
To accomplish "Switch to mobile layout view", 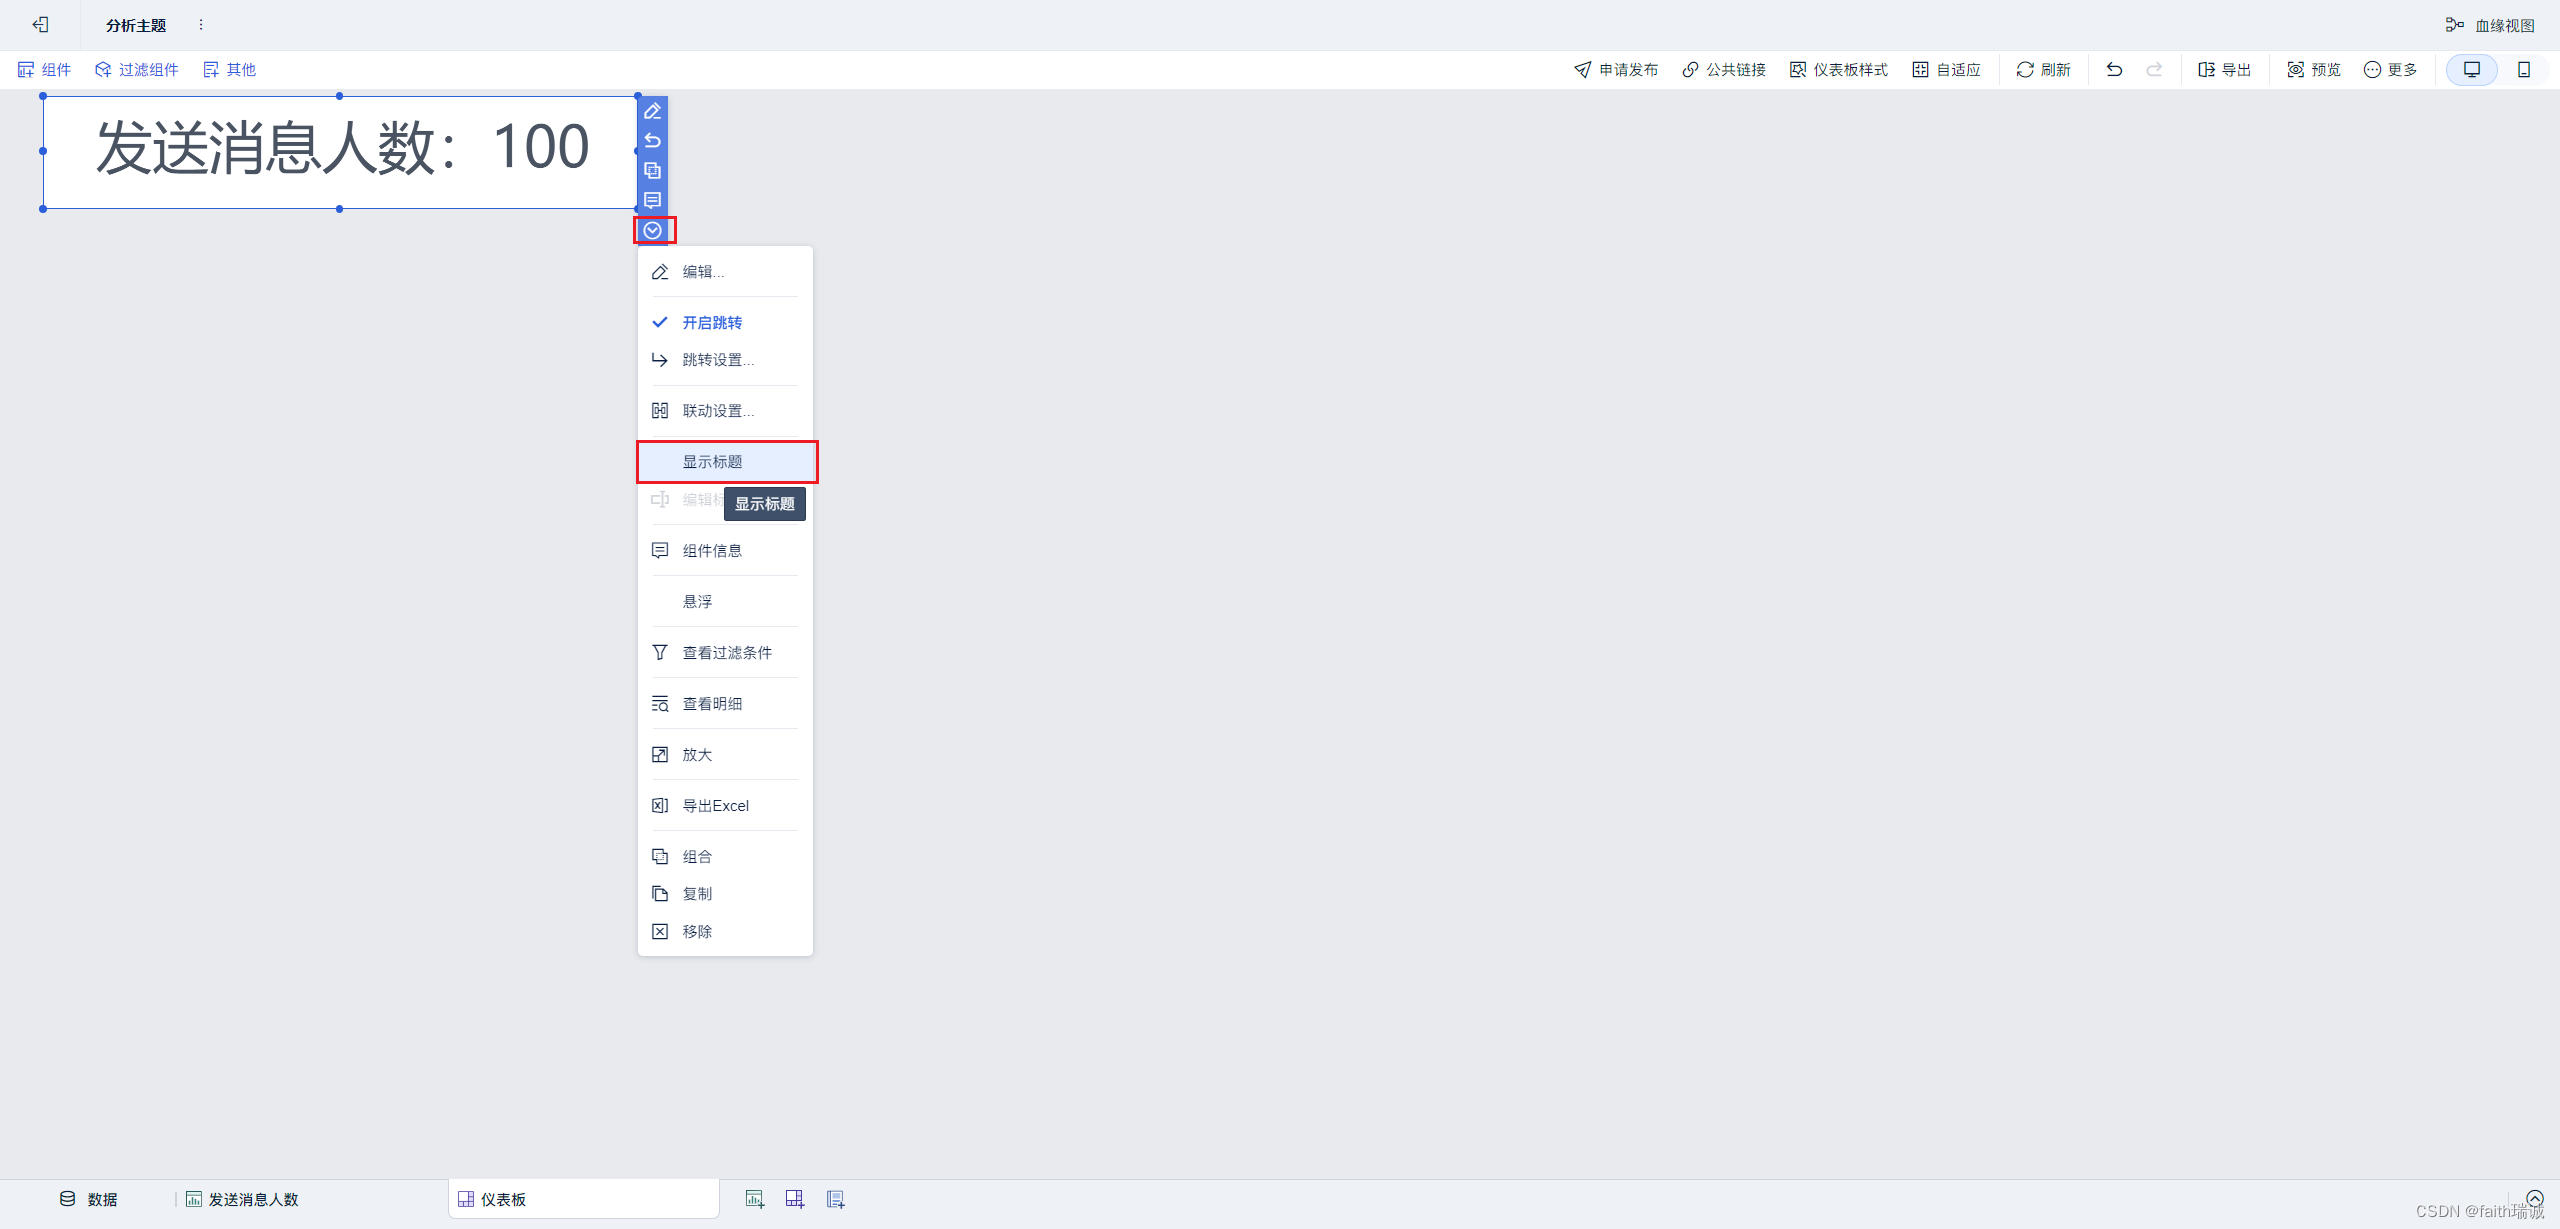I will coord(2524,69).
